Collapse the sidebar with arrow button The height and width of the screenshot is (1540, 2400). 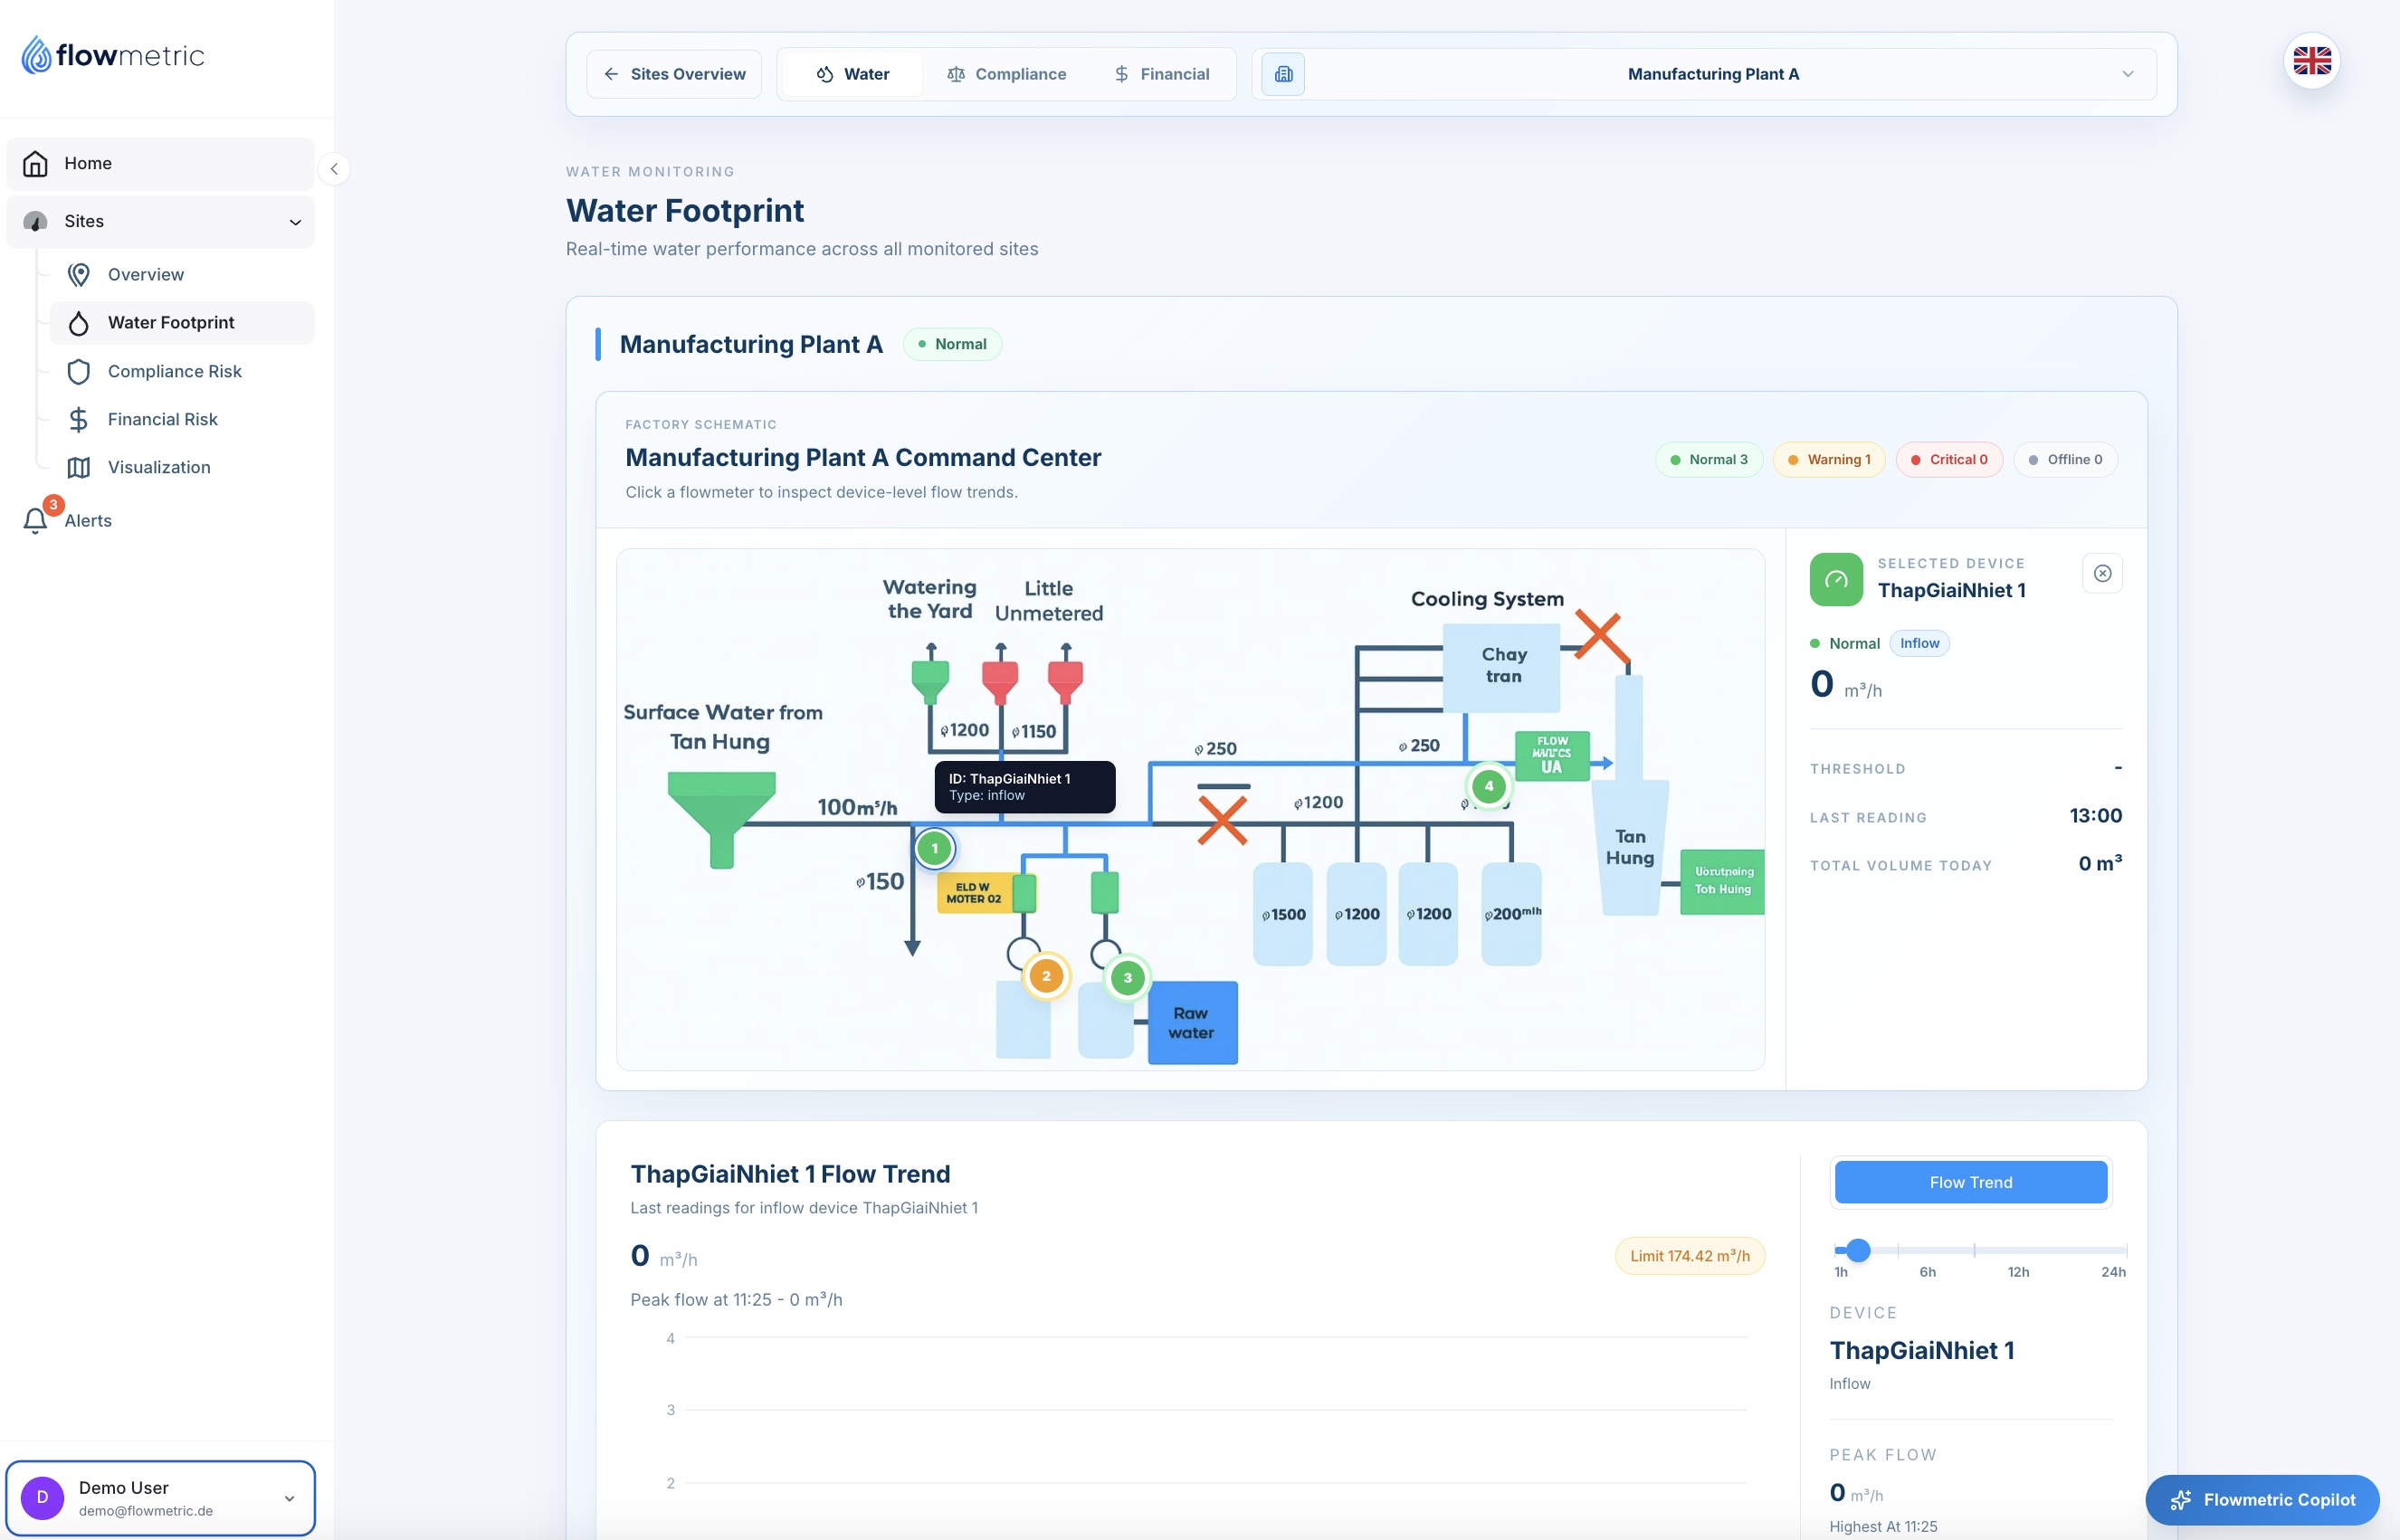point(334,169)
